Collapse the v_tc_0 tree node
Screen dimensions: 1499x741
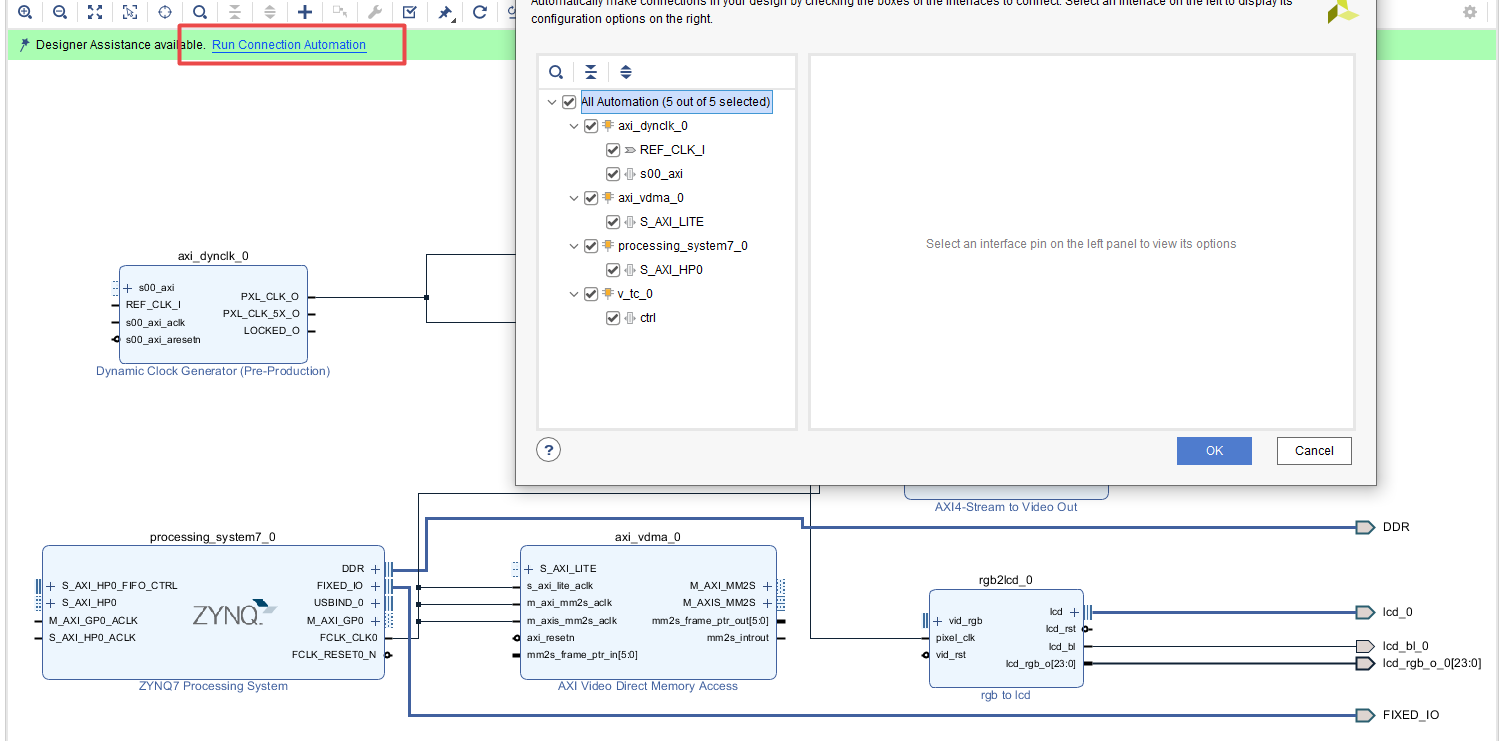(574, 294)
